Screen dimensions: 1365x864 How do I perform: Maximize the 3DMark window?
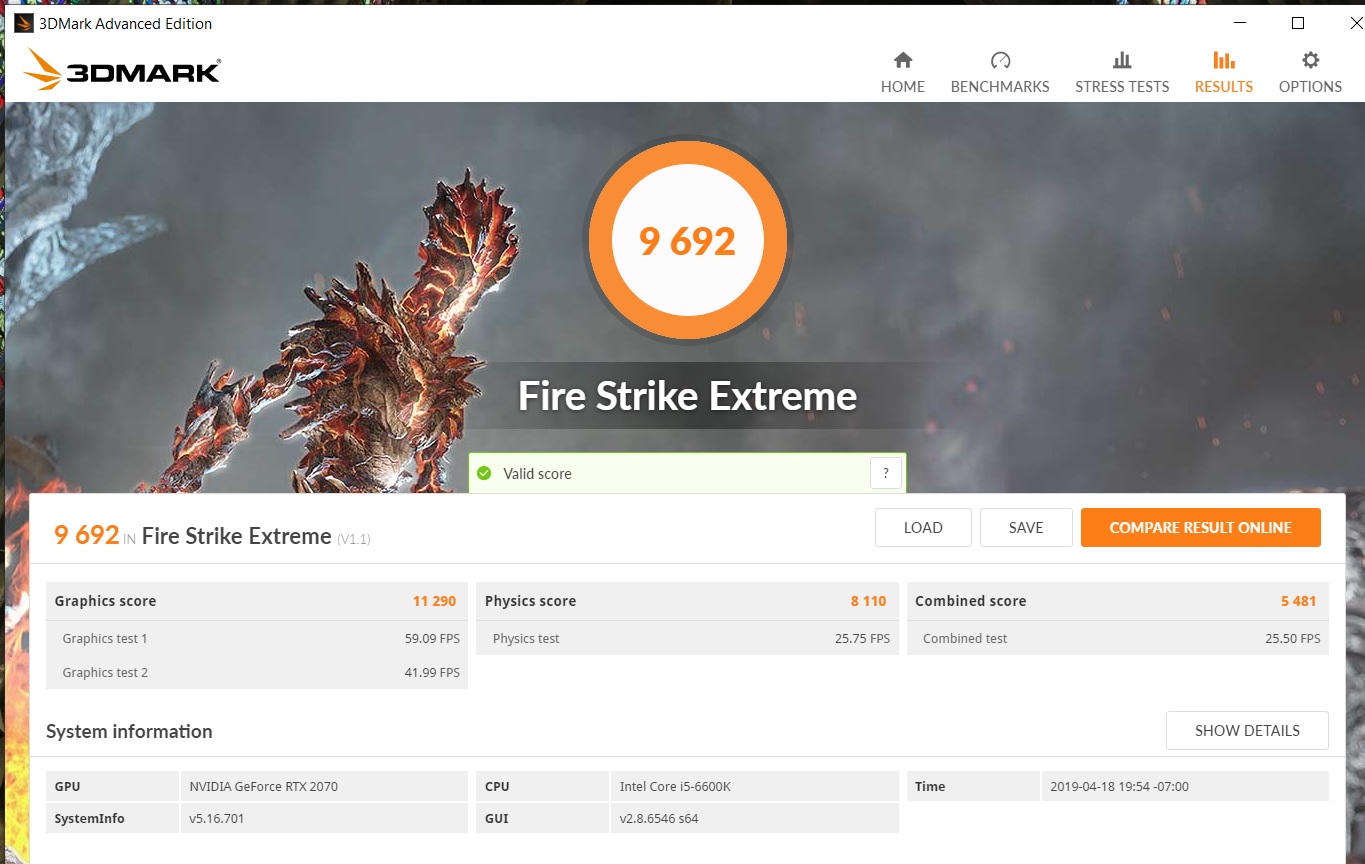[x=1297, y=23]
